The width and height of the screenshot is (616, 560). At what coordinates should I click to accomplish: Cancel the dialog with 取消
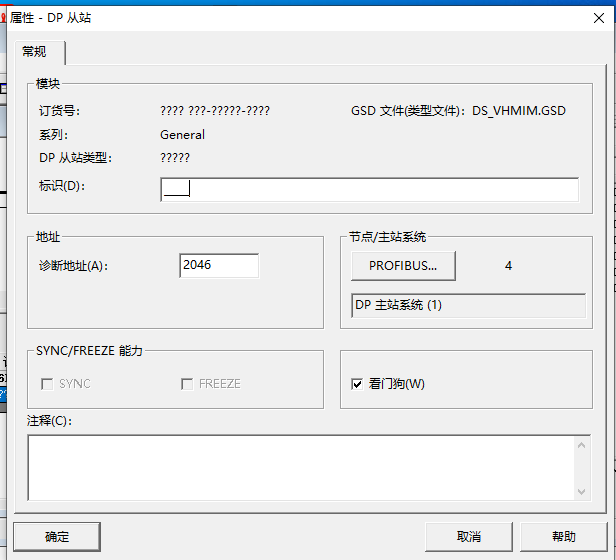coord(468,537)
